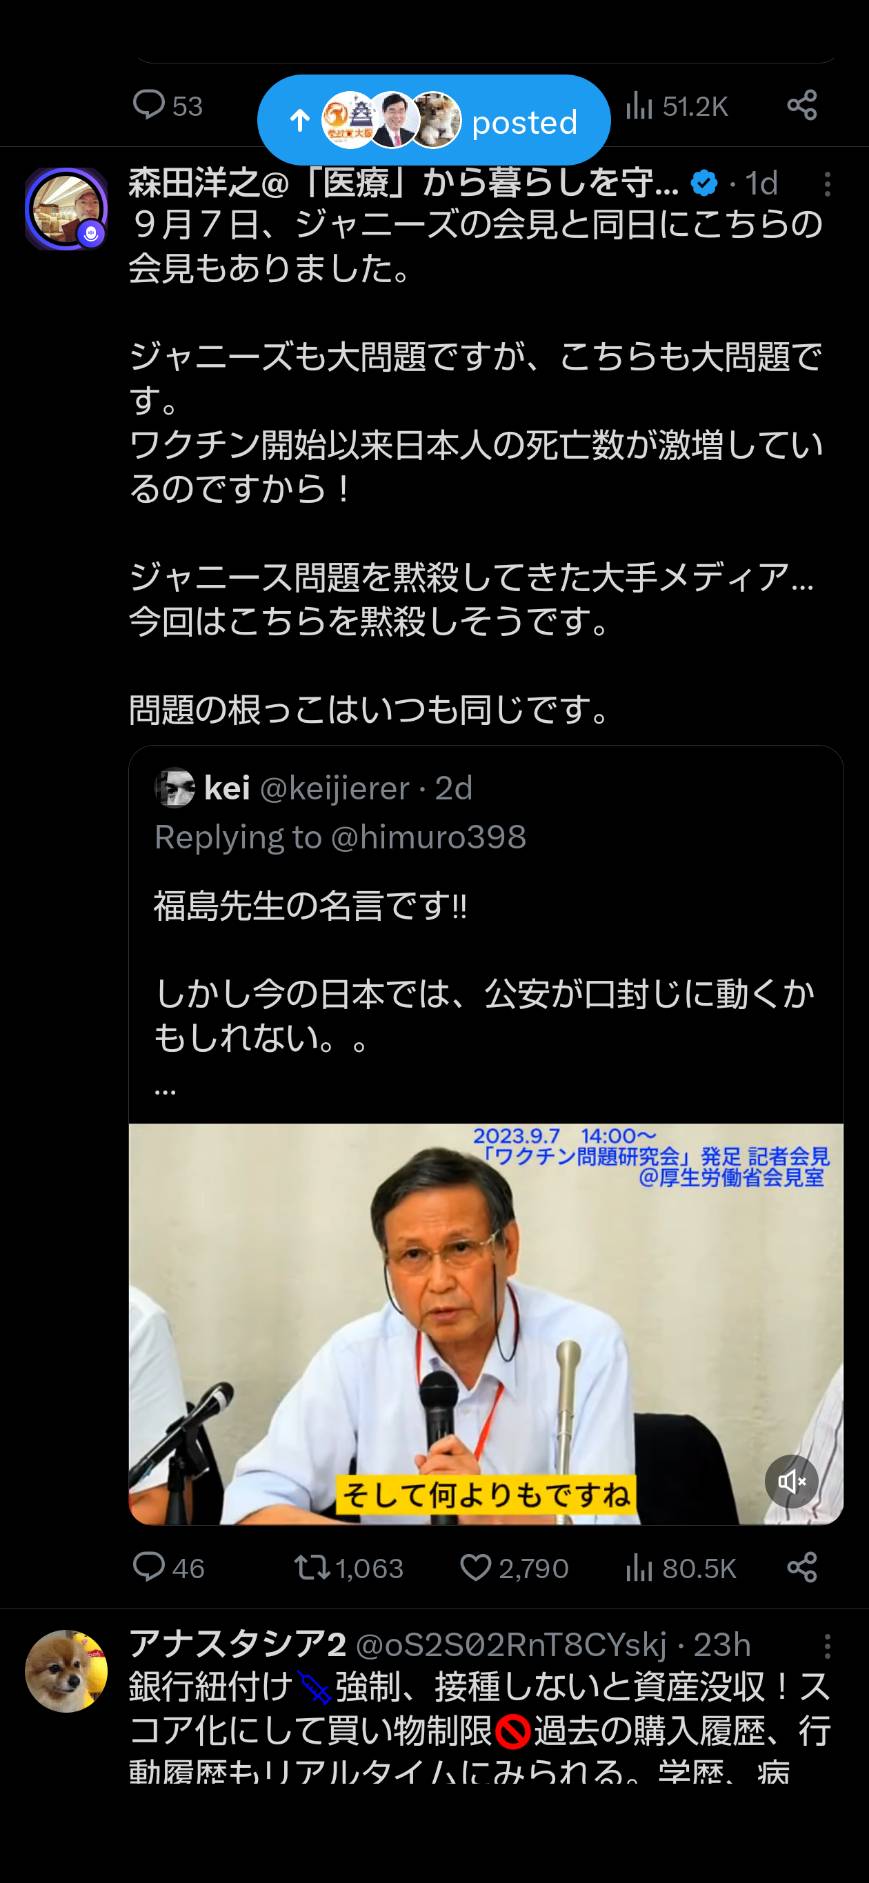Share the top tweet
This screenshot has width=869, height=1883.
tap(801, 105)
